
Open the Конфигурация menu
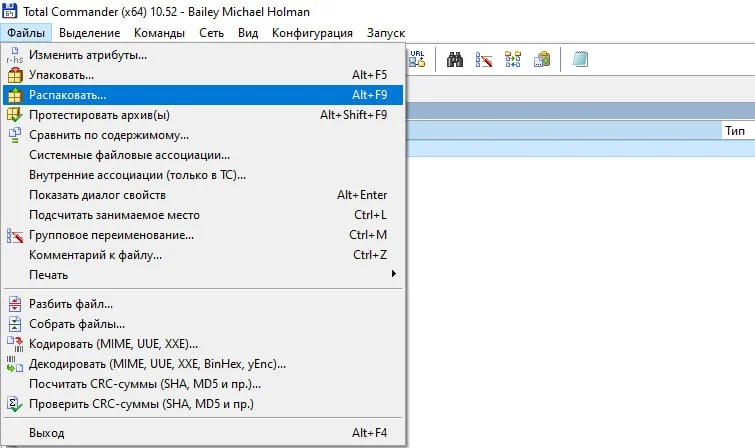pyautogui.click(x=312, y=33)
